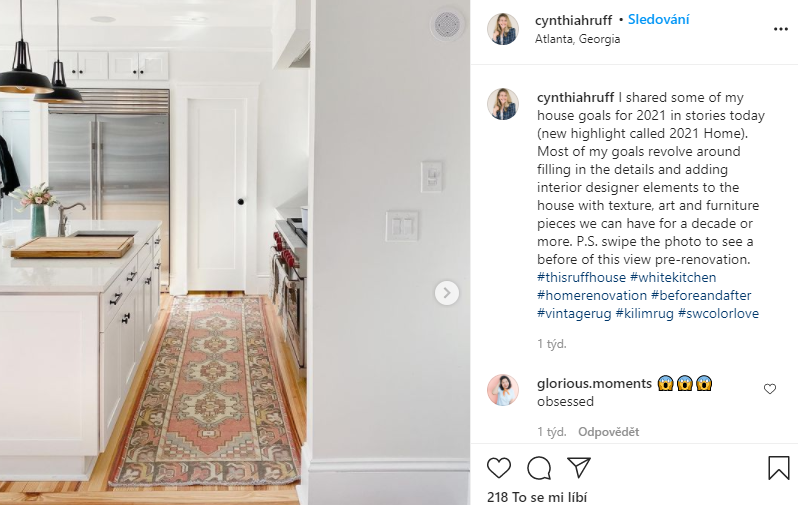
Task: Open cynthiahruff avatar in the post header
Action: [x=503, y=29]
